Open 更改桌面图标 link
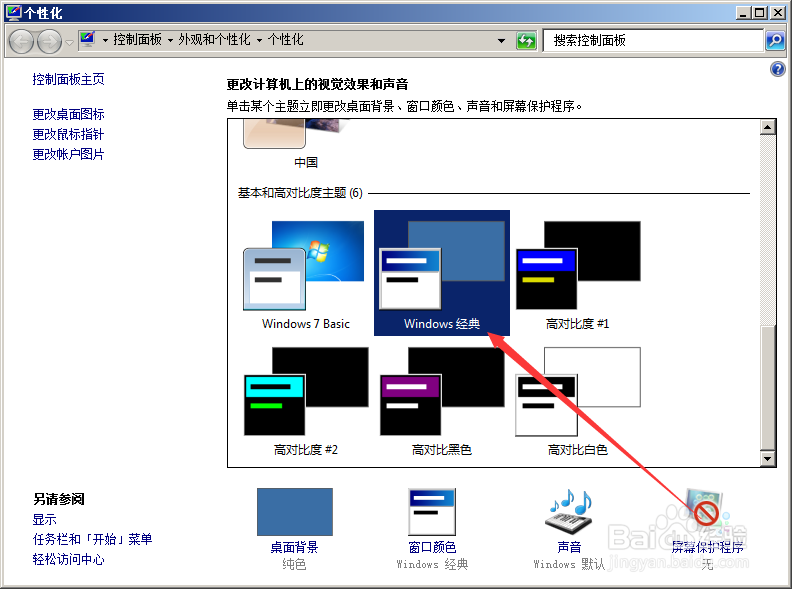Image resolution: width=792 pixels, height=589 pixels. click(x=68, y=114)
